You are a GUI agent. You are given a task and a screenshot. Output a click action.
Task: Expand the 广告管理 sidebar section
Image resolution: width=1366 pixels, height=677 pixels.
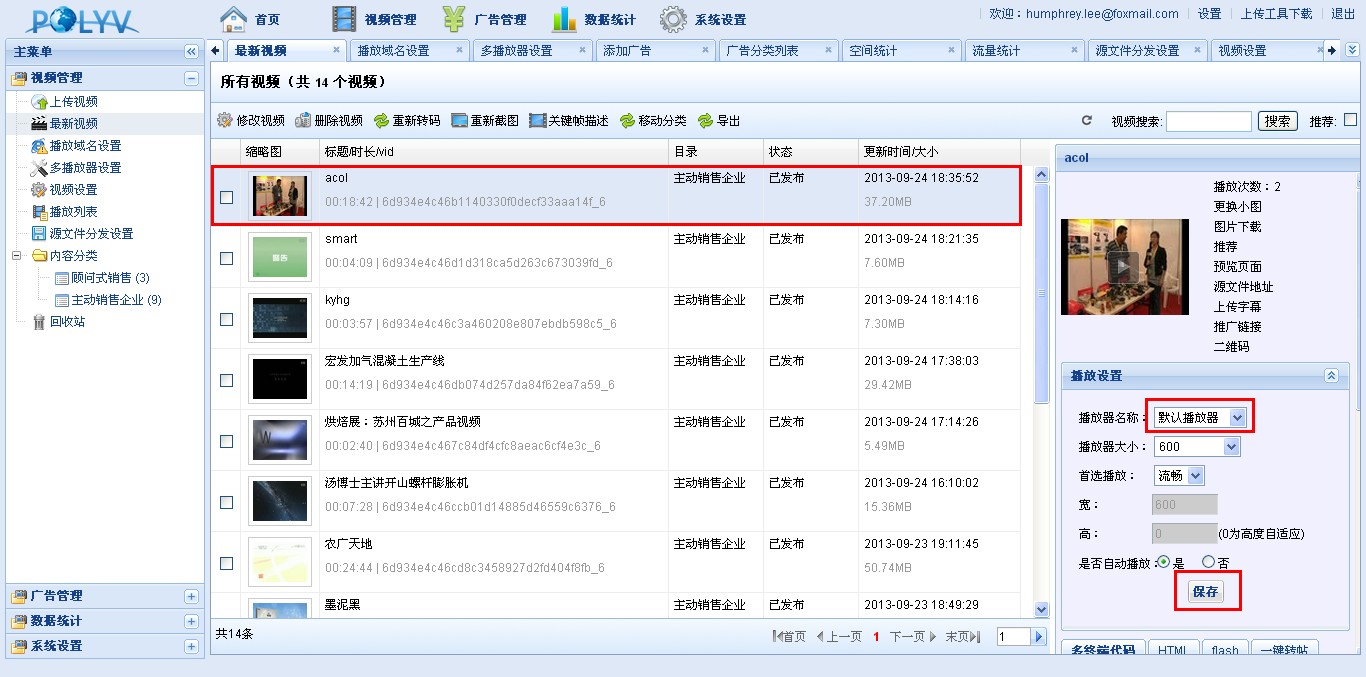[191, 596]
